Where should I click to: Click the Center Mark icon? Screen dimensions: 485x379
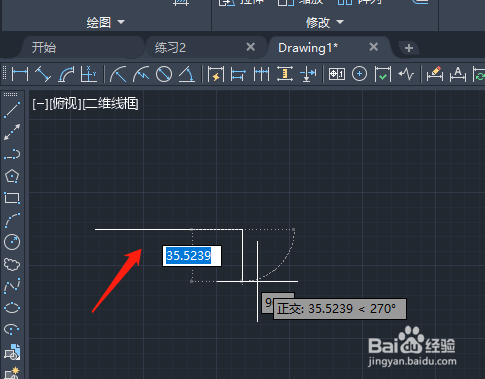(x=359, y=74)
